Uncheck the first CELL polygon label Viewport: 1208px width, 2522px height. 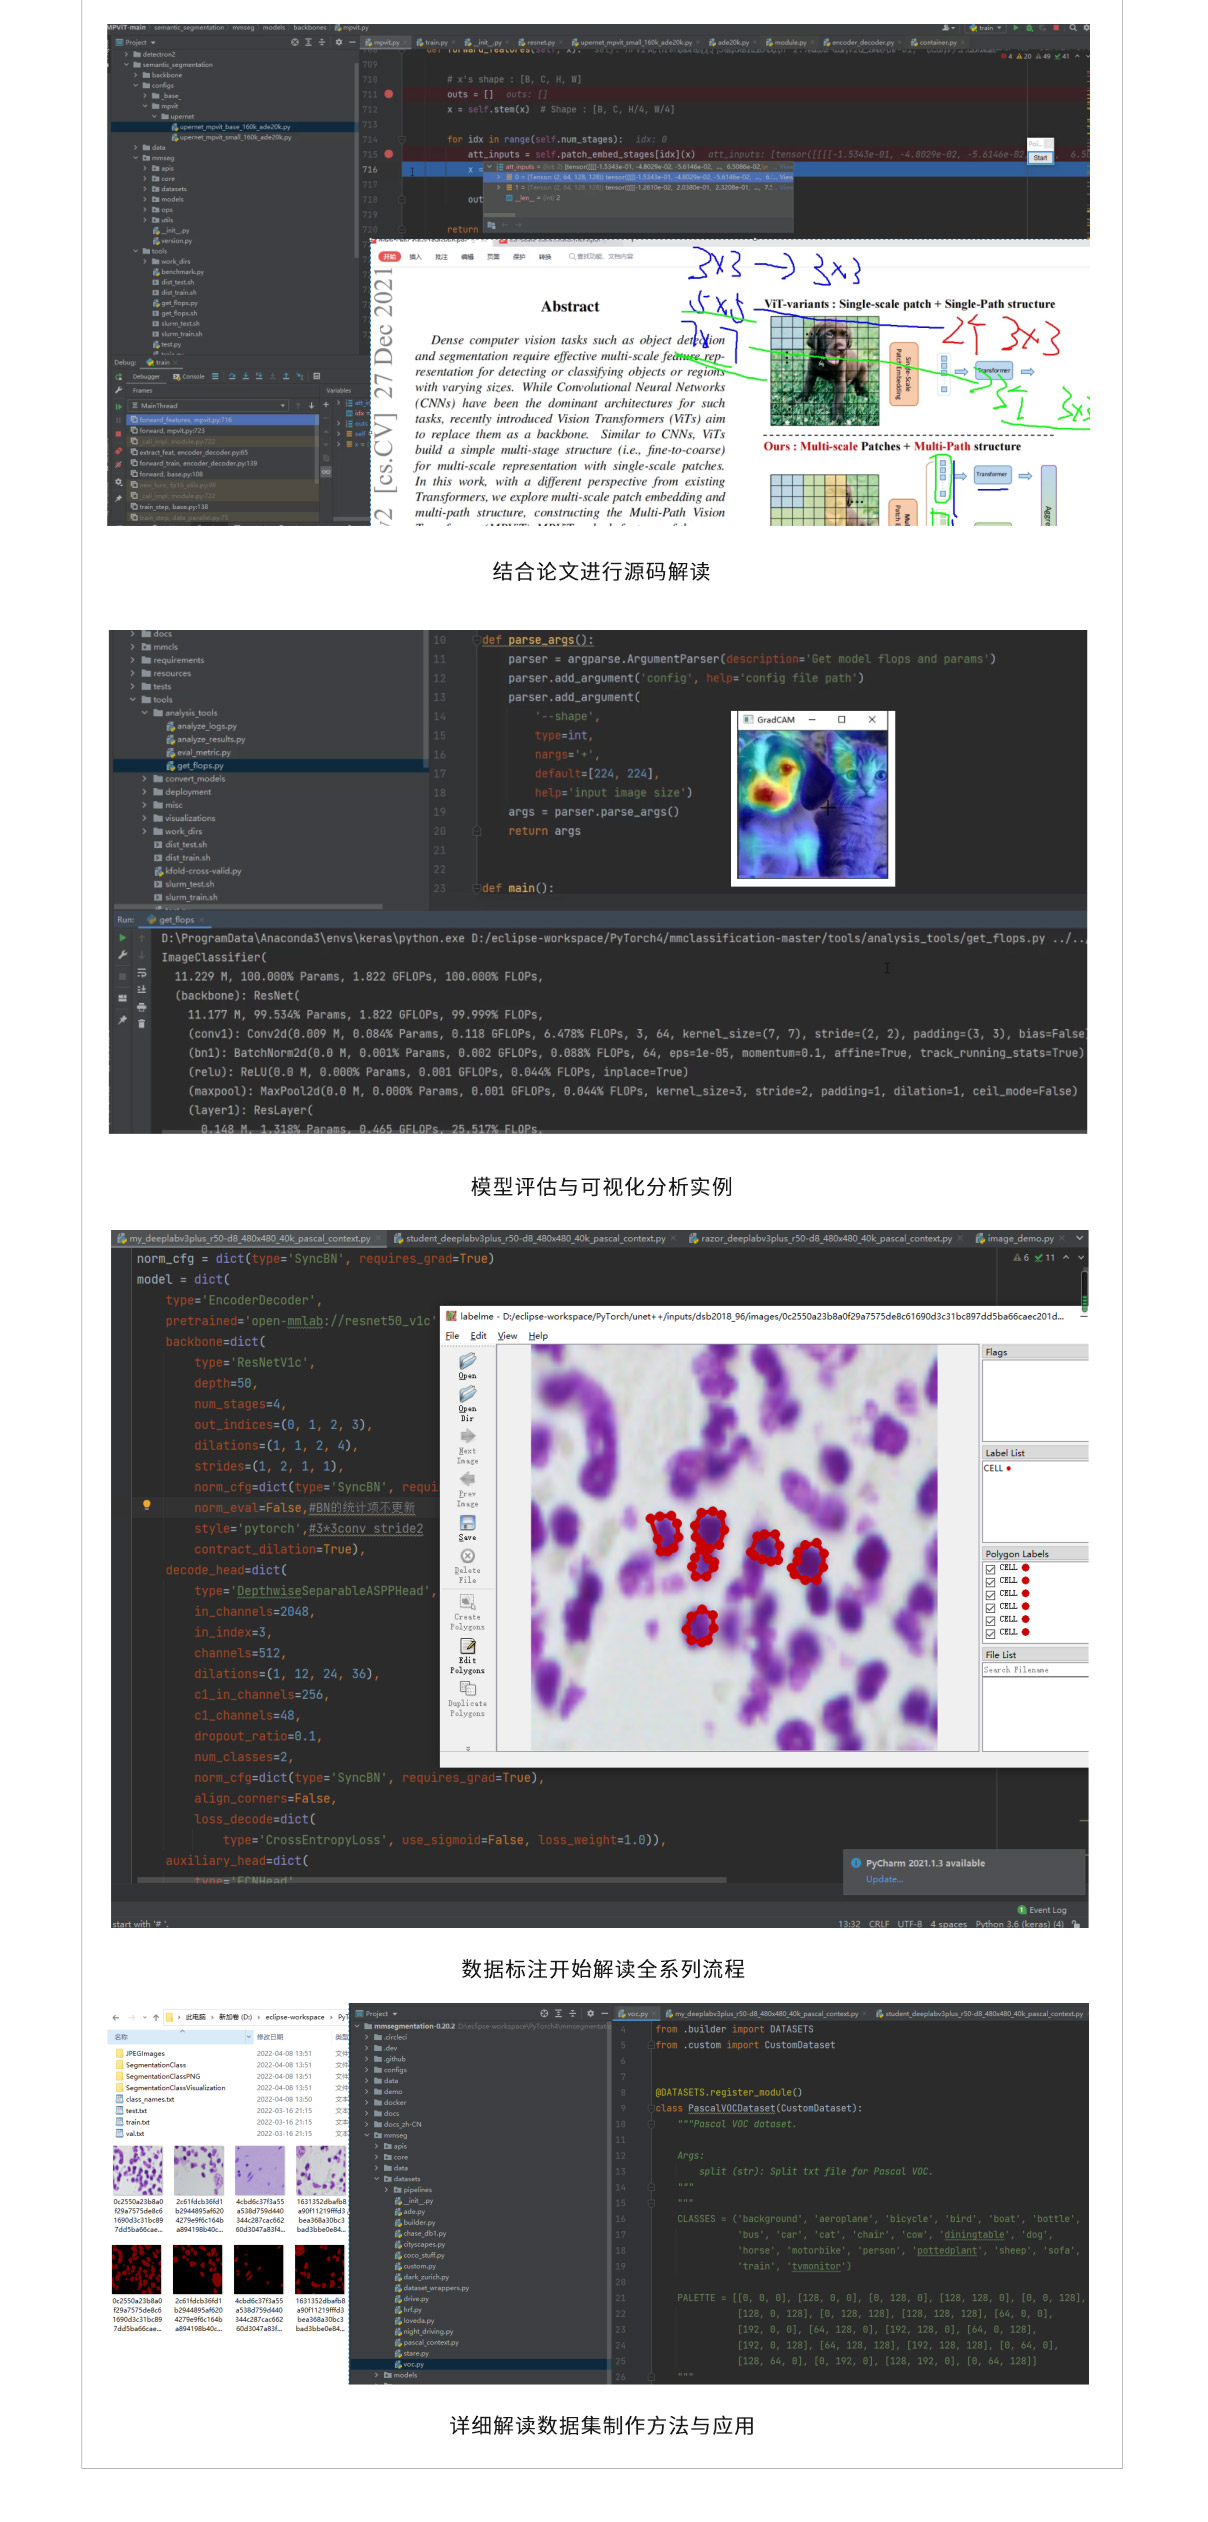tap(990, 1569)
